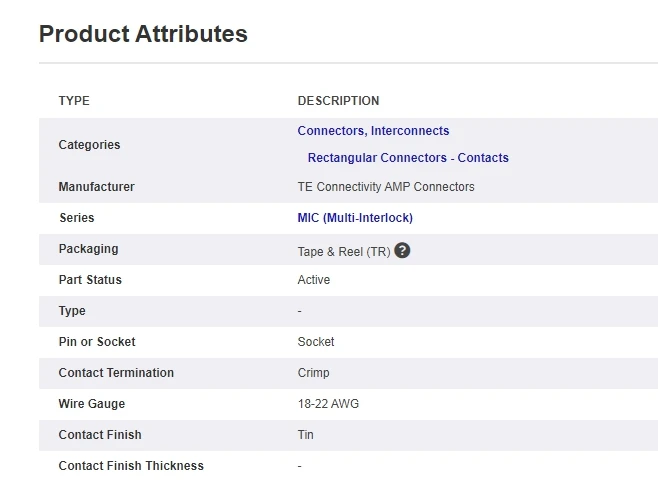Select the Product Attributes heading
658x486 pixels.
[x=143, y=34]
